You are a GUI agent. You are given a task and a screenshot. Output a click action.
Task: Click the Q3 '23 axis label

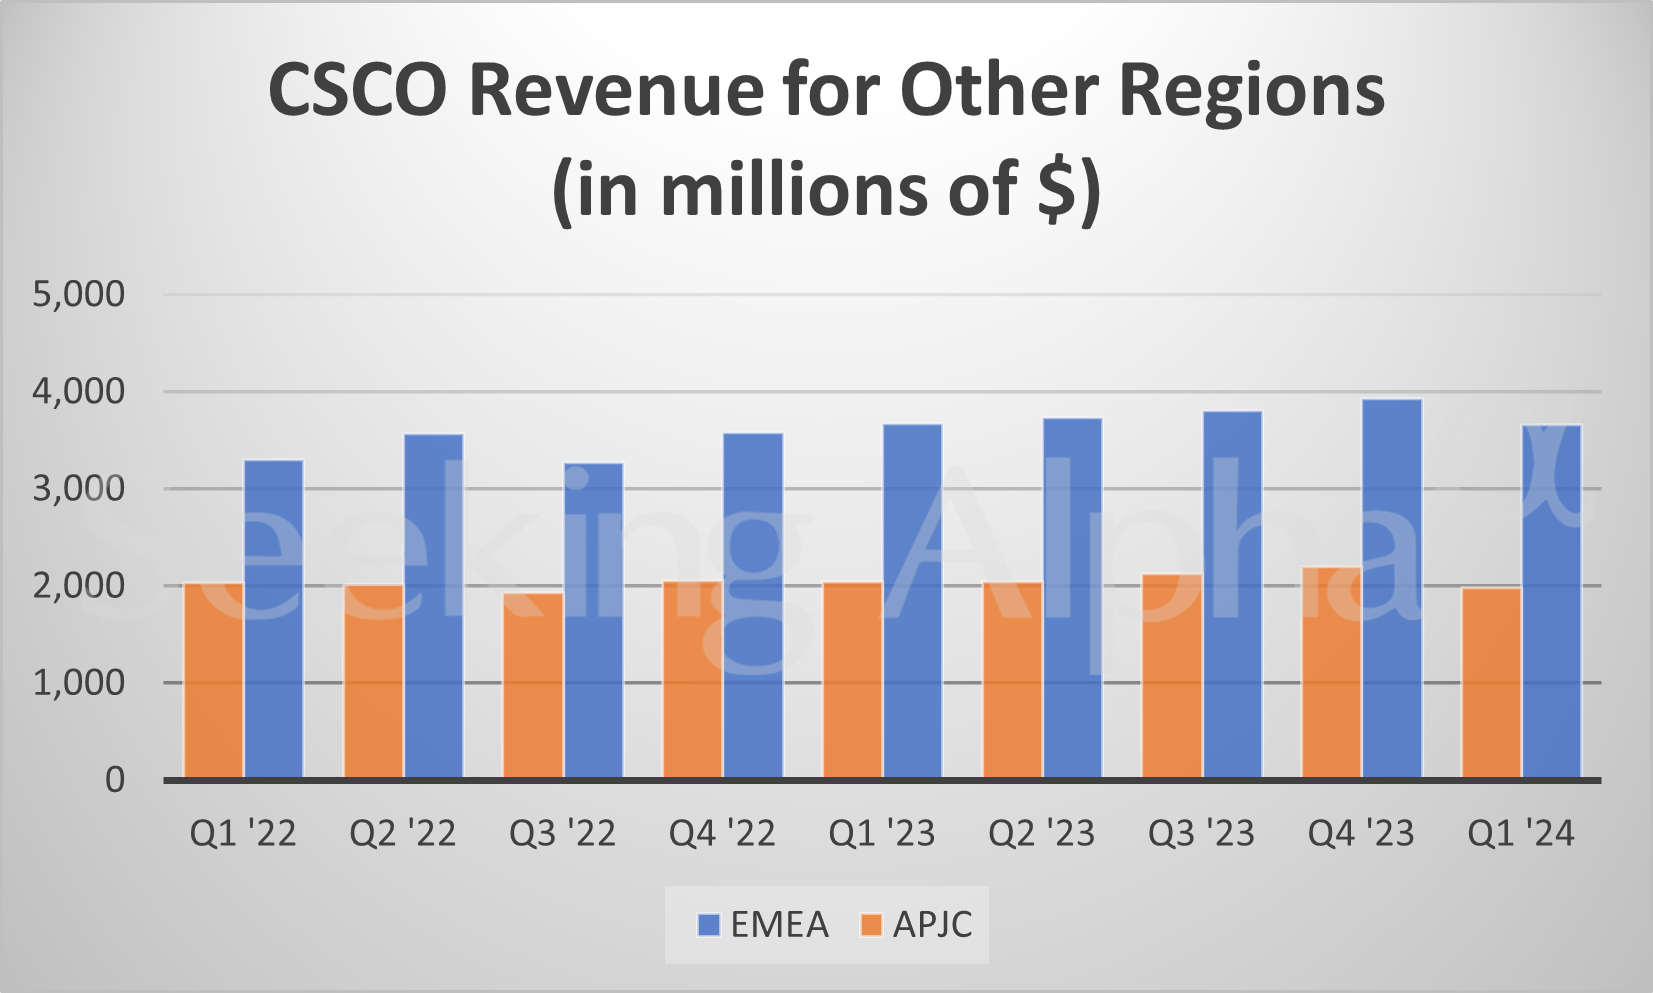1201,833
